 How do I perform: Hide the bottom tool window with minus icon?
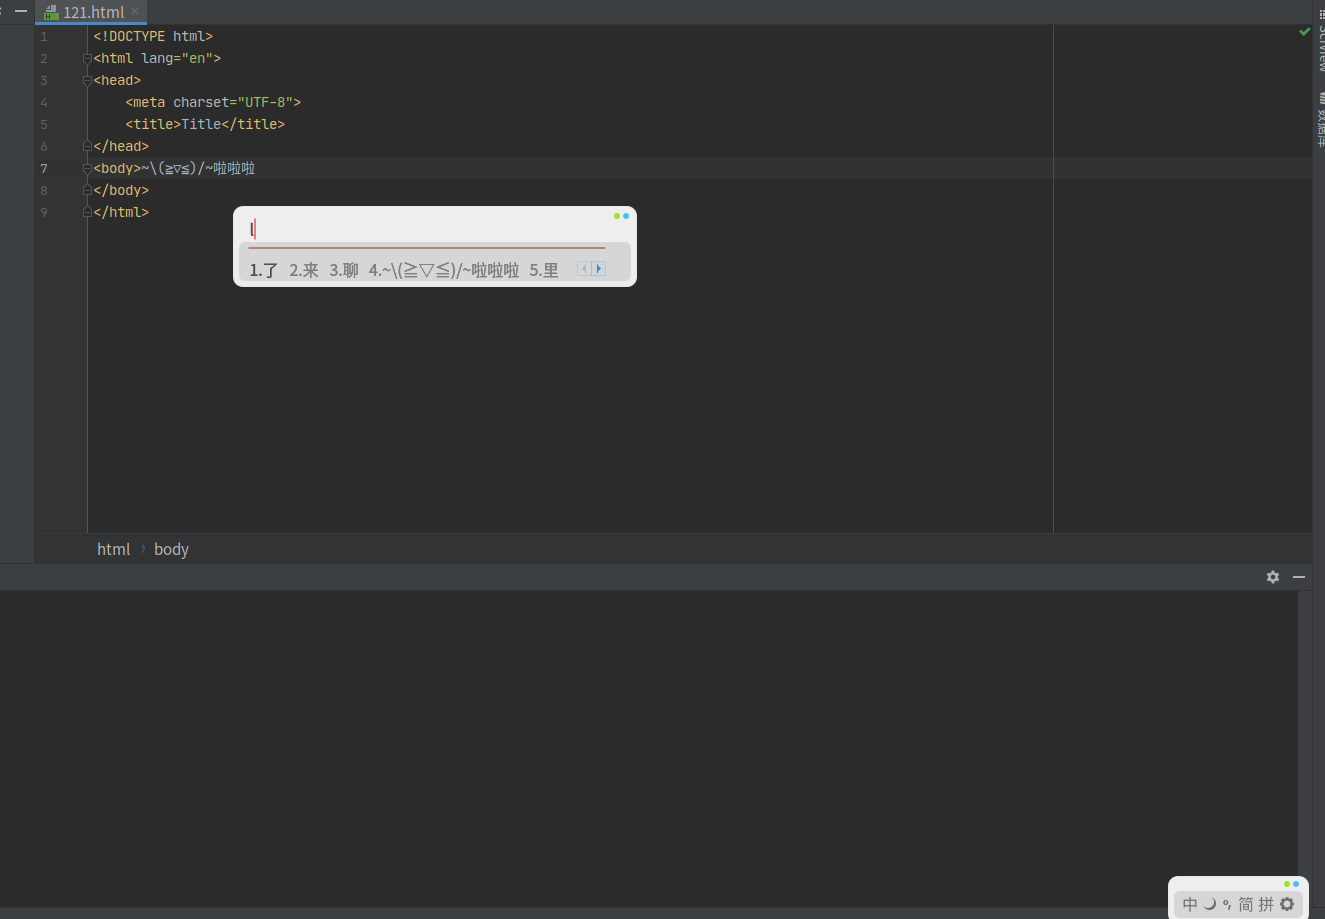point(1299,577)
